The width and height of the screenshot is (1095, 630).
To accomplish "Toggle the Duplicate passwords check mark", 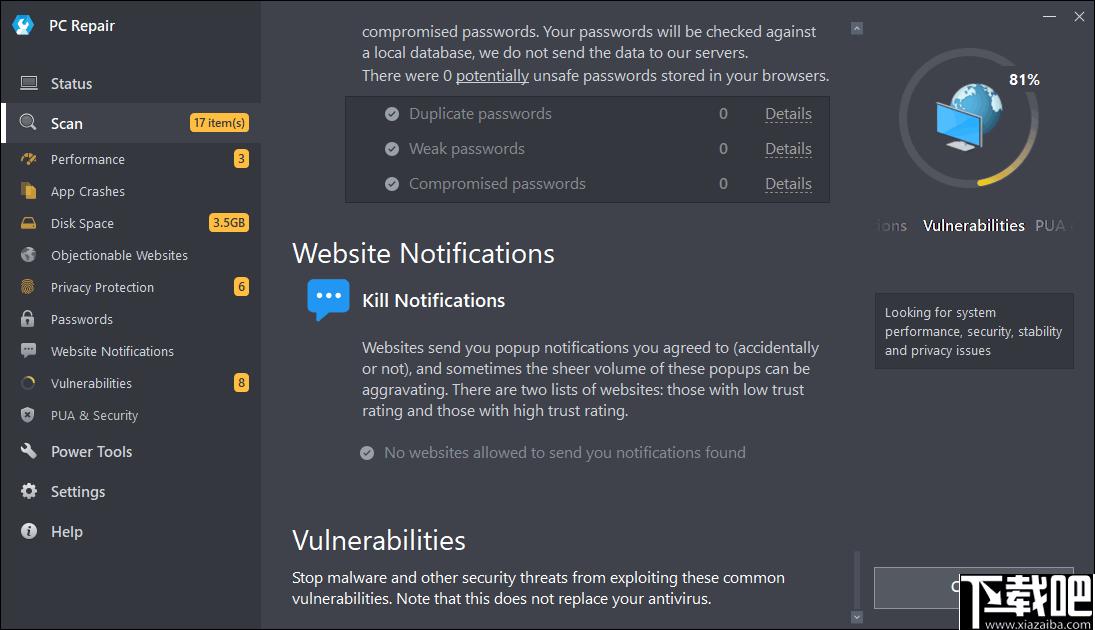I will click(x=392, y=114).
